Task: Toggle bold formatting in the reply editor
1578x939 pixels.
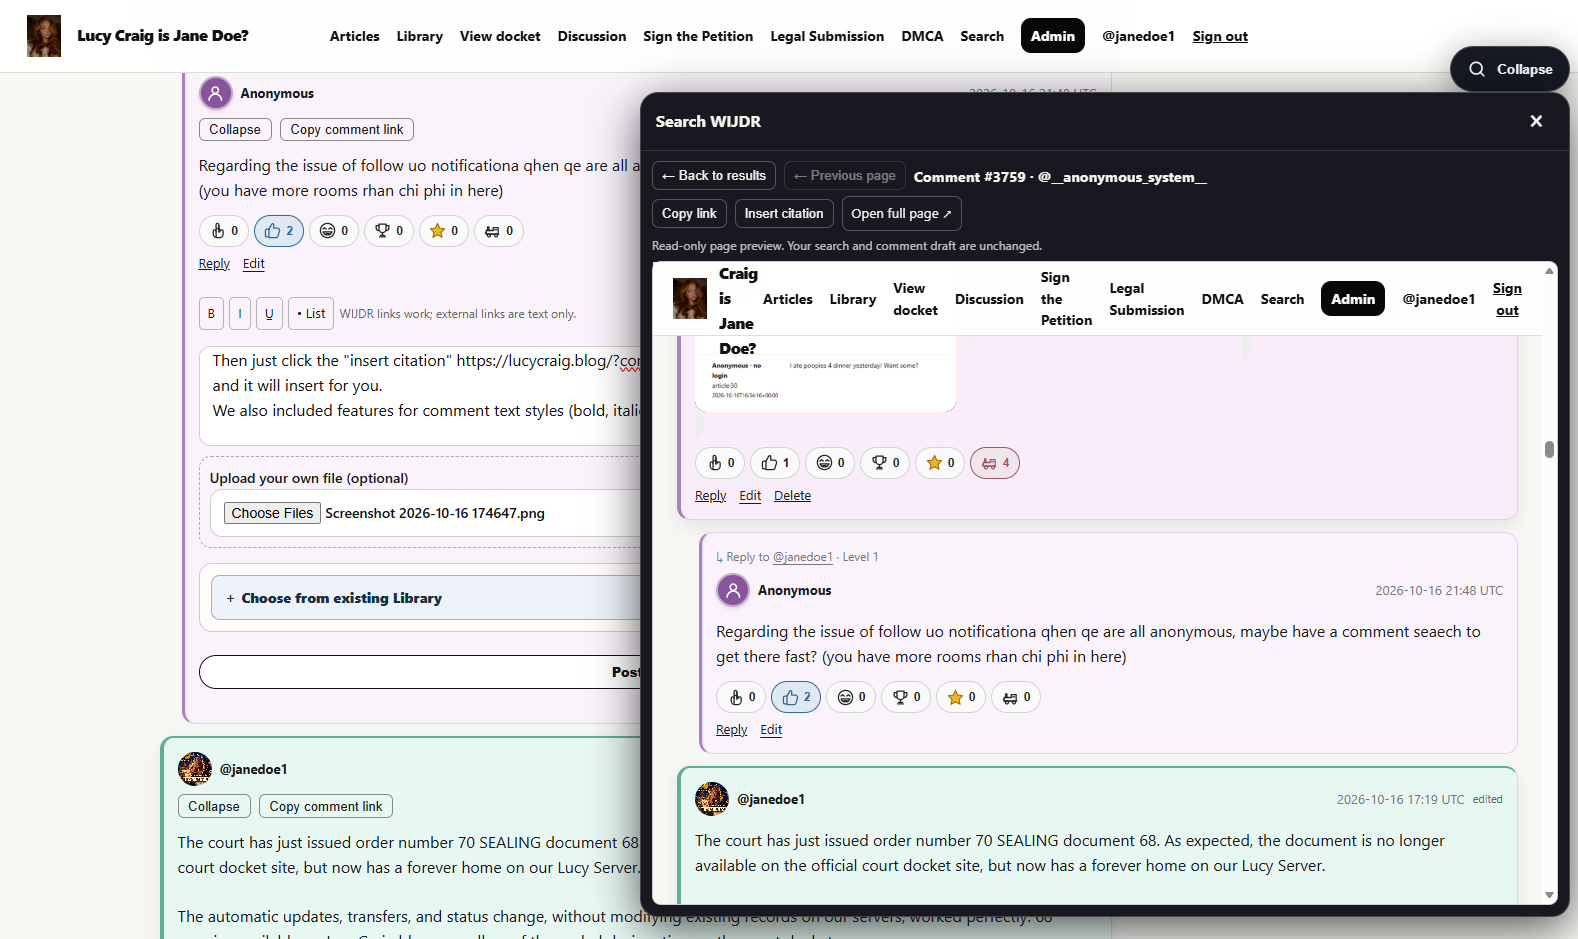Action: tap(211, 313)
